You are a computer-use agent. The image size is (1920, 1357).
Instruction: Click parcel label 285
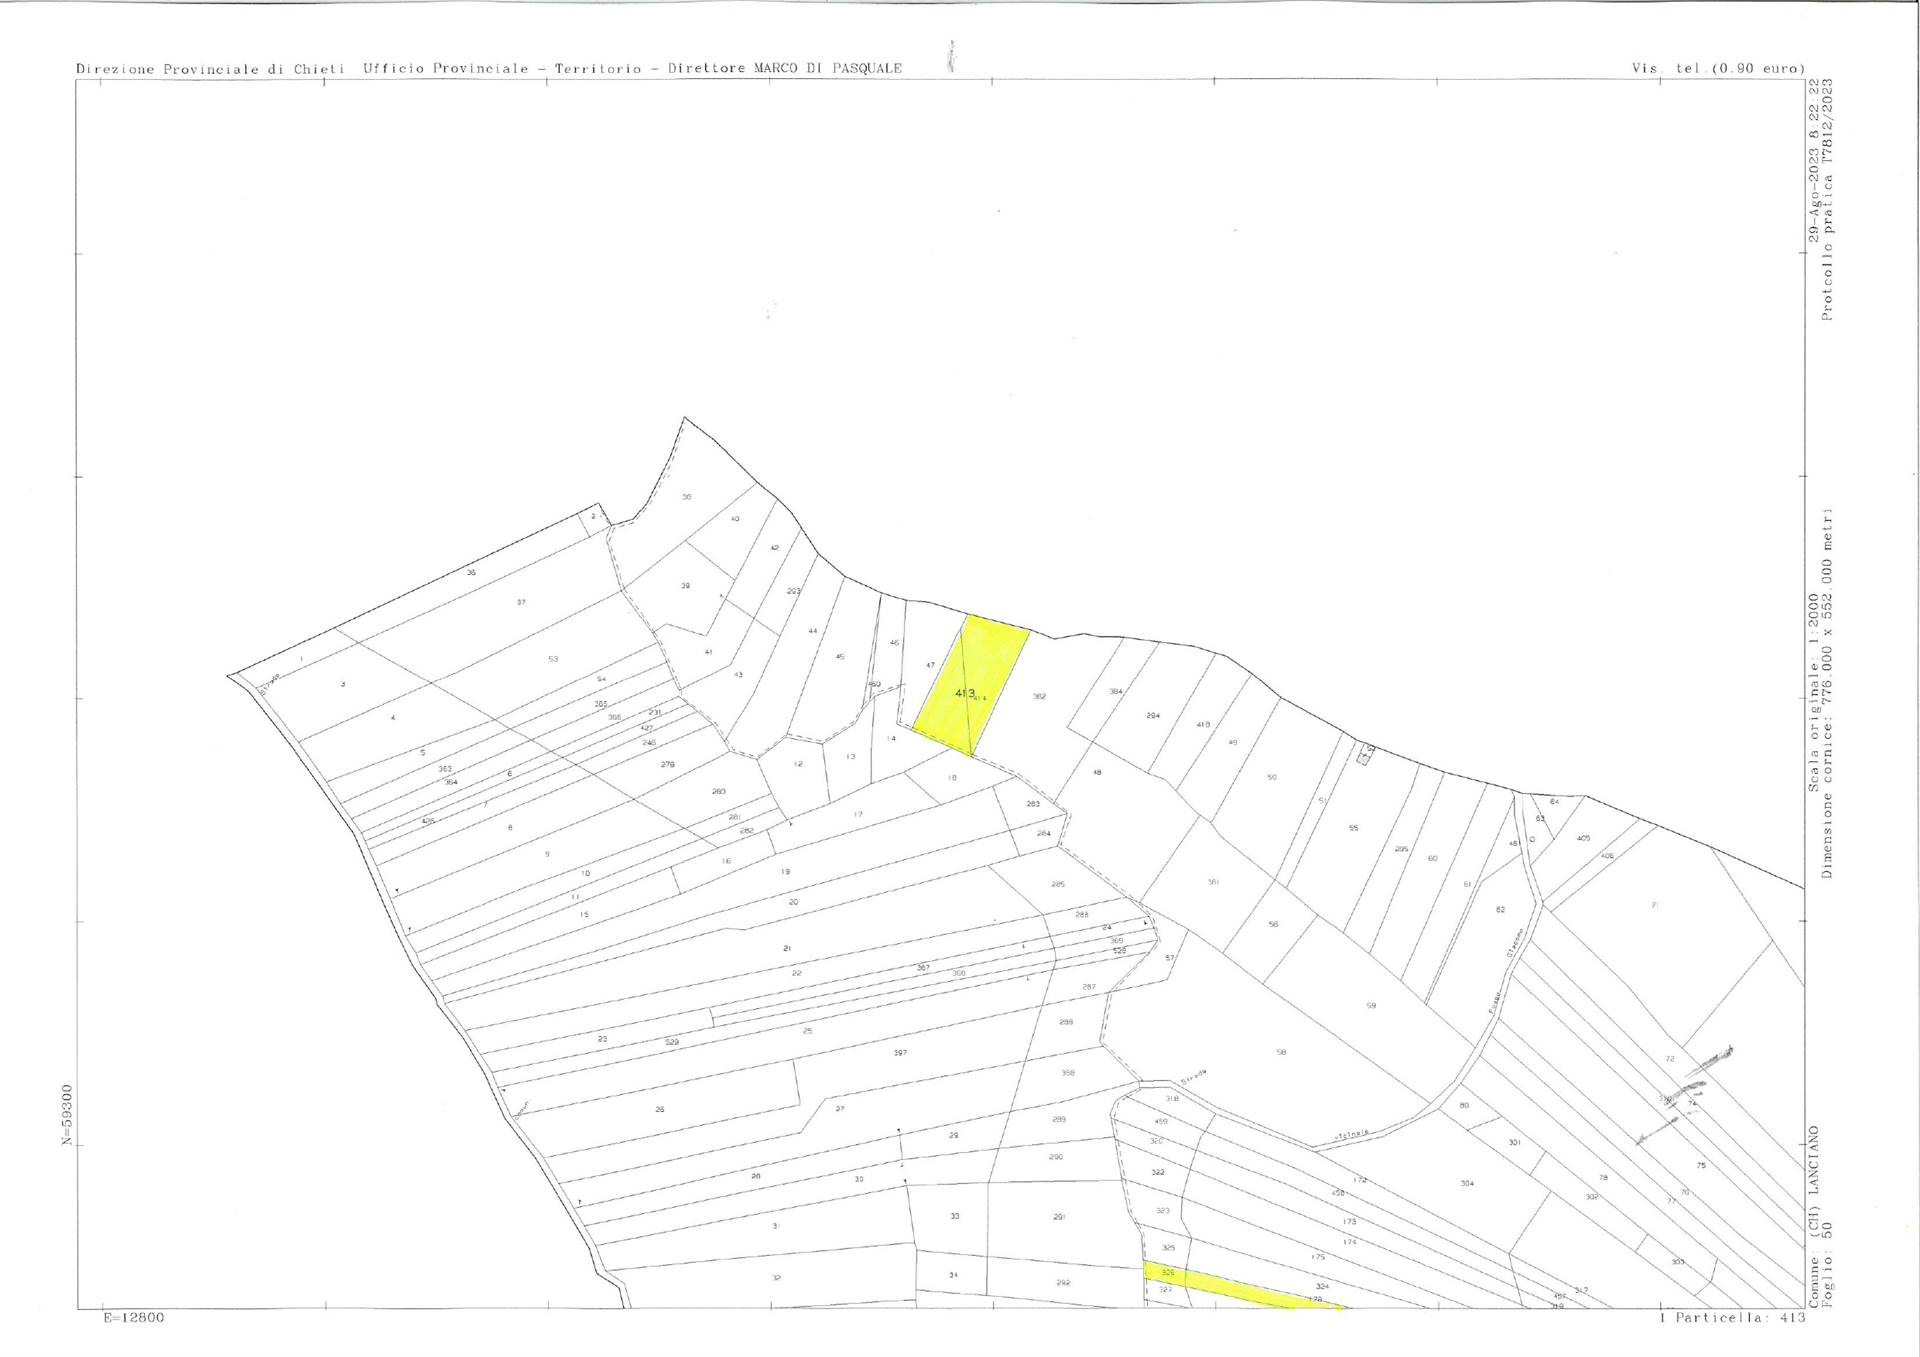pos(1058,884)
